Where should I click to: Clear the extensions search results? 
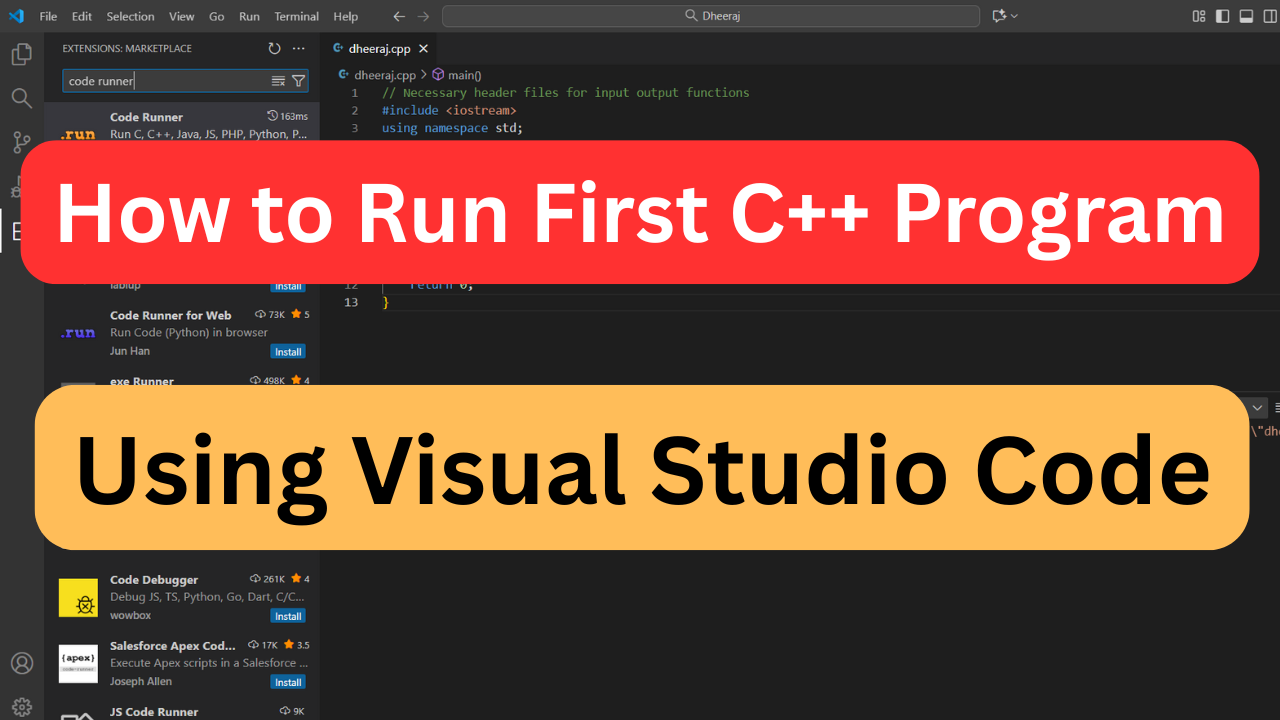[x=278, y=81]
